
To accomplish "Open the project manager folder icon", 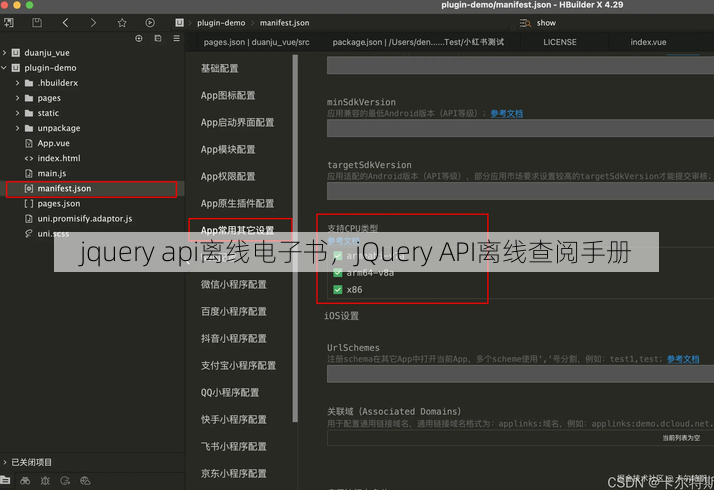I will [5, 480].
